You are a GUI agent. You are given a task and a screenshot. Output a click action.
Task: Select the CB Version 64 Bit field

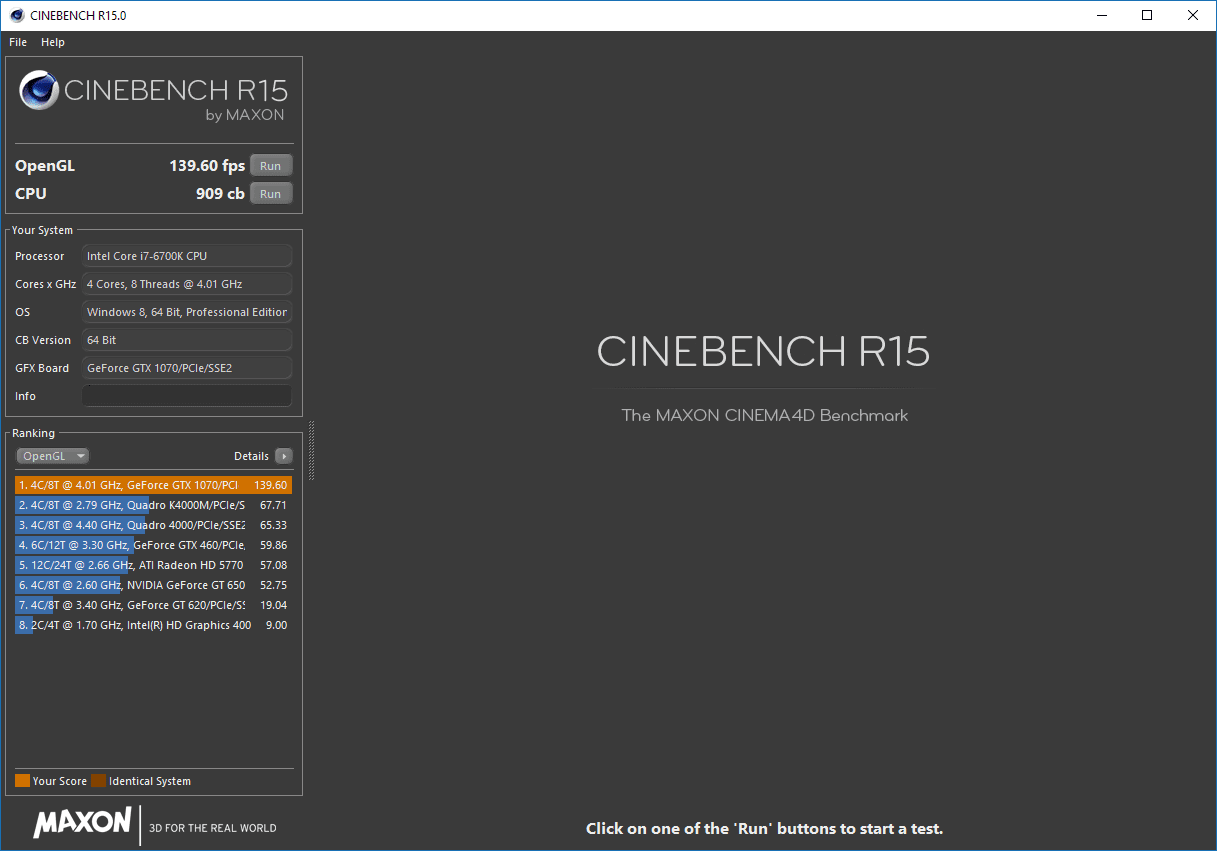pos(187,340)
